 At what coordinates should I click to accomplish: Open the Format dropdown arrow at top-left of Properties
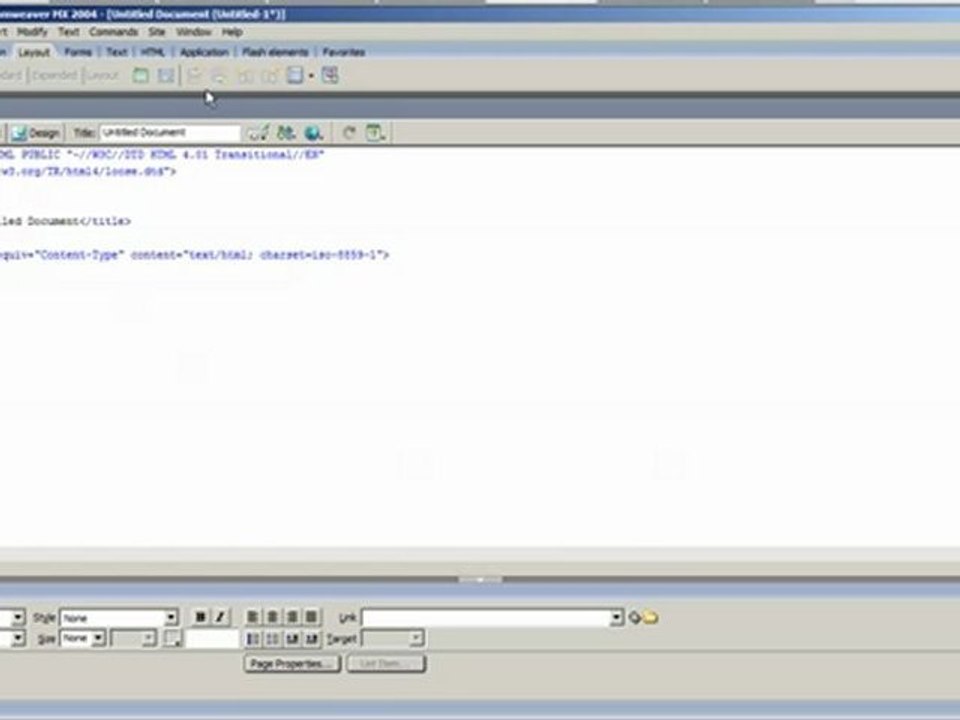point(18,617)
